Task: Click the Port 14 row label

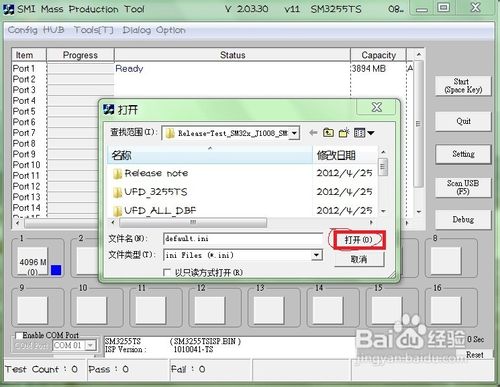Action: (x=26, y=207)
